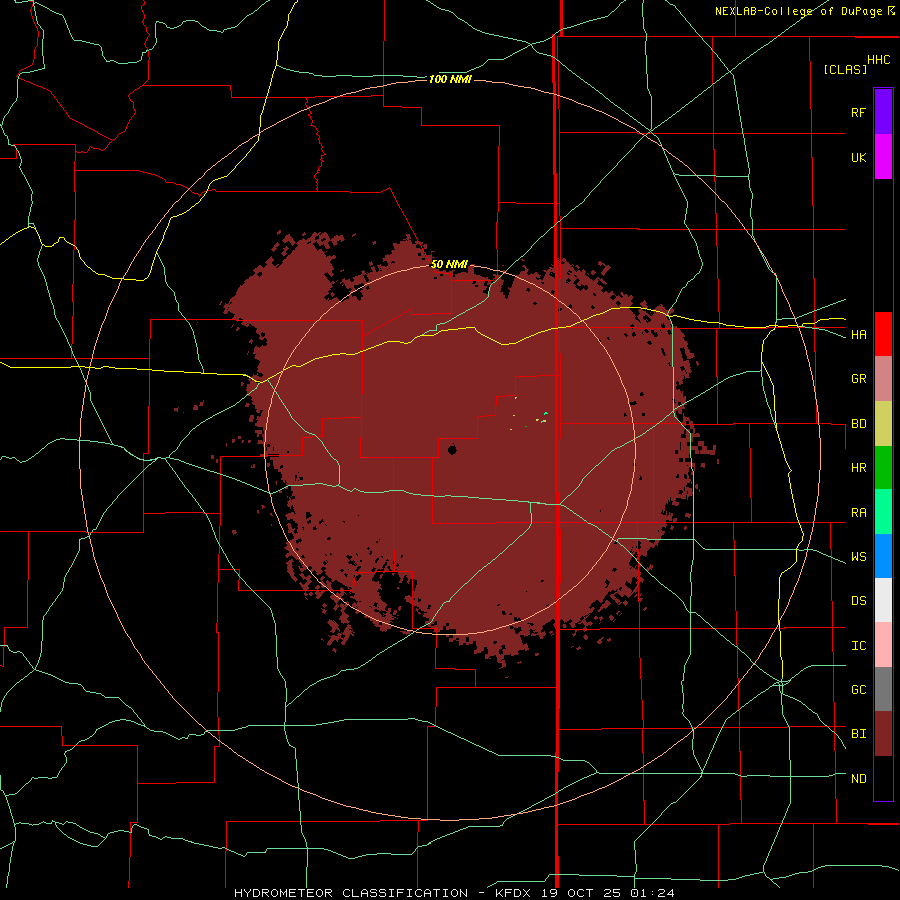Viewport: 900px width, 900px height.
Task: Click the Hydrometeor Classification KFDX title caption
Action: tap(454, 893)
